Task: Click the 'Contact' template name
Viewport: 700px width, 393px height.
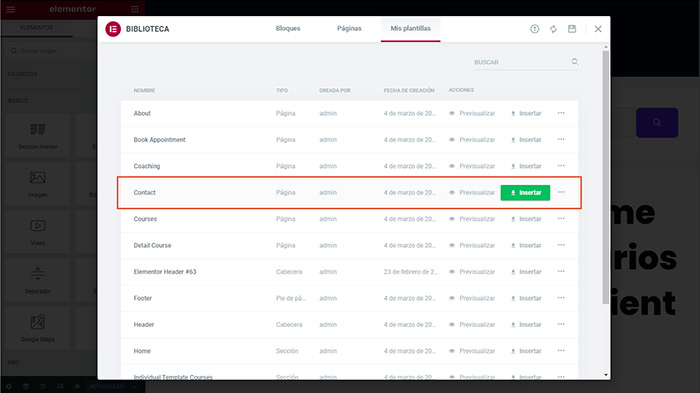Action: (x=145, y=192)
